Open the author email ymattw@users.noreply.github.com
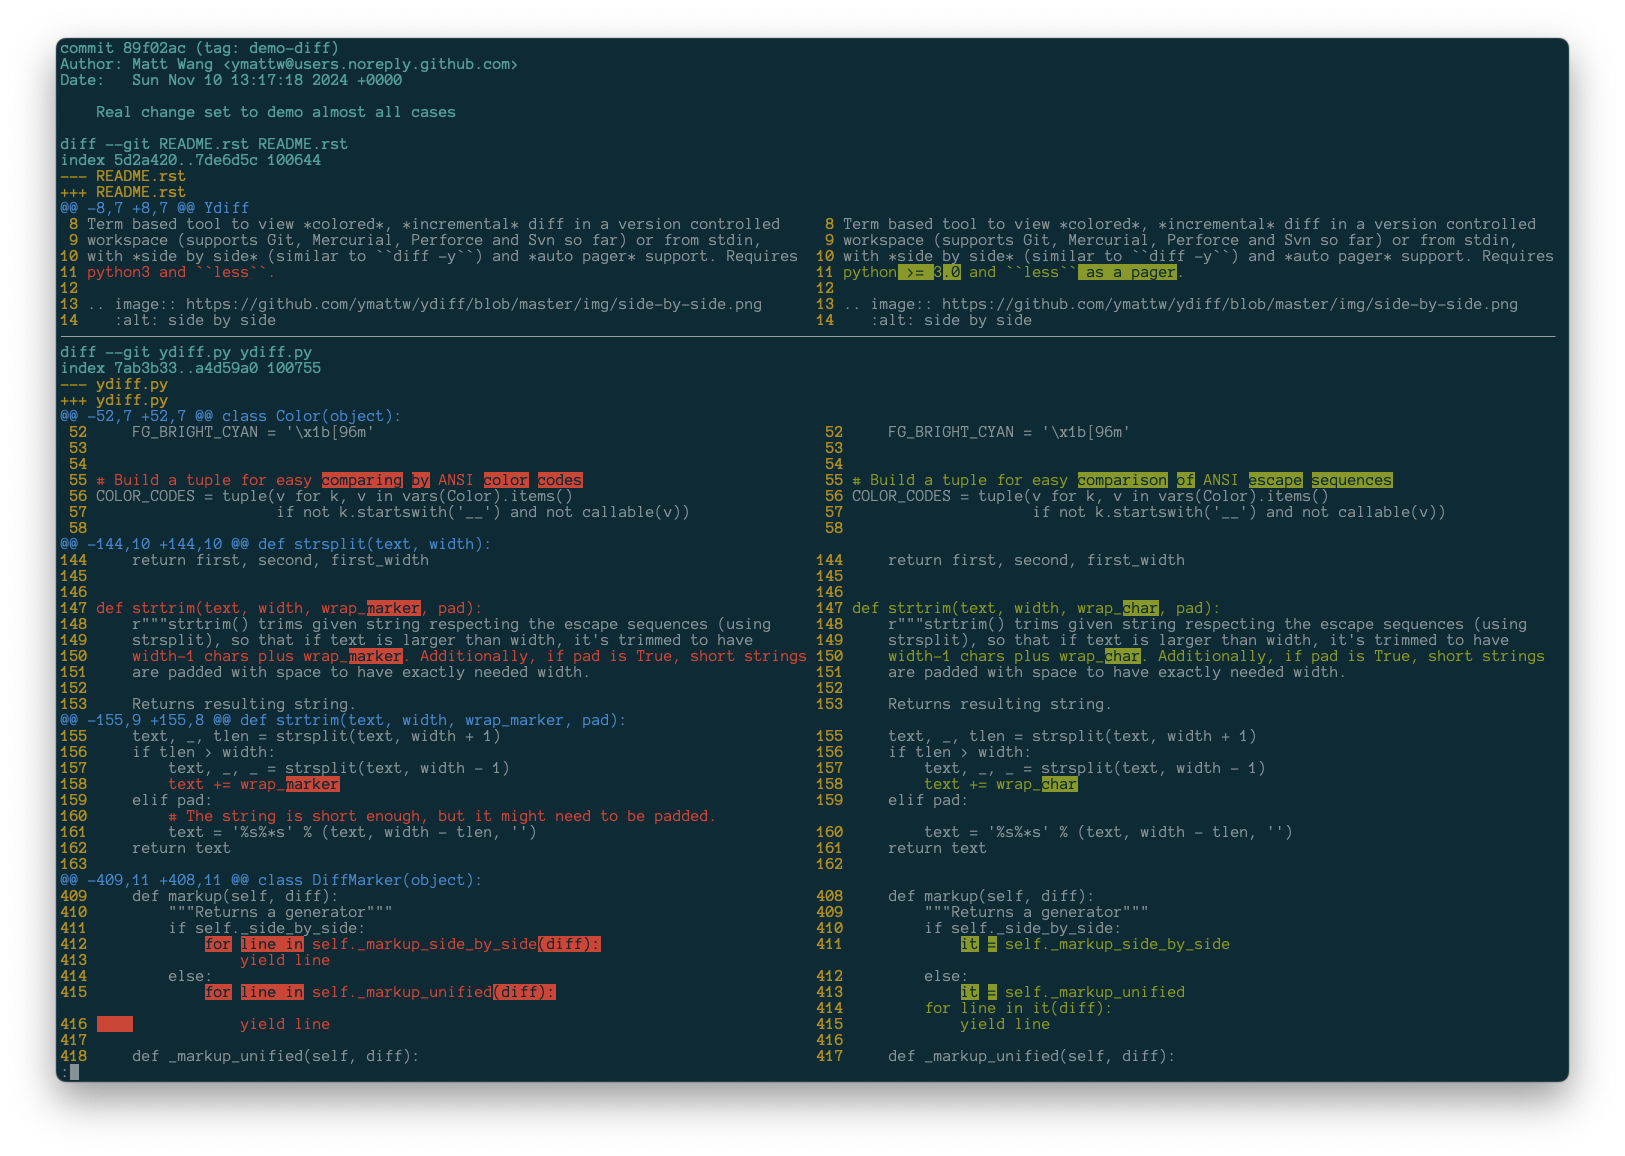Screen dimensions: 1625x1156 (x=370, y=64)
